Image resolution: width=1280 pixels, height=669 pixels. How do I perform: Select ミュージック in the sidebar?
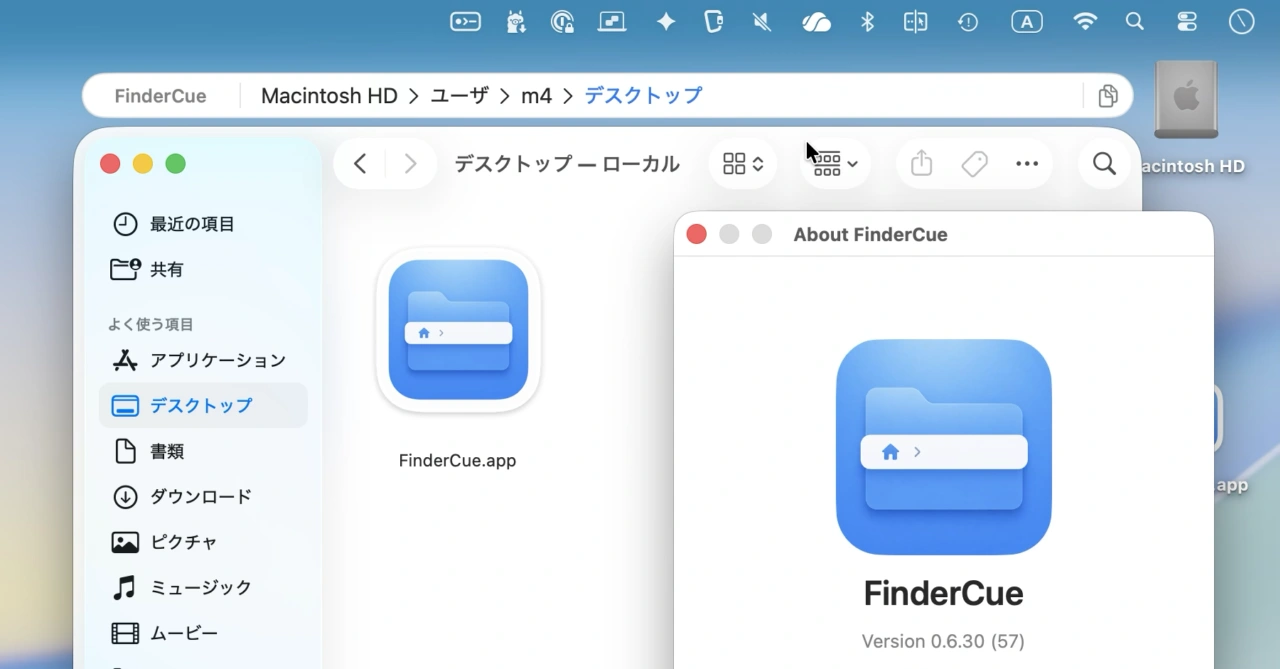coord(203,587)
